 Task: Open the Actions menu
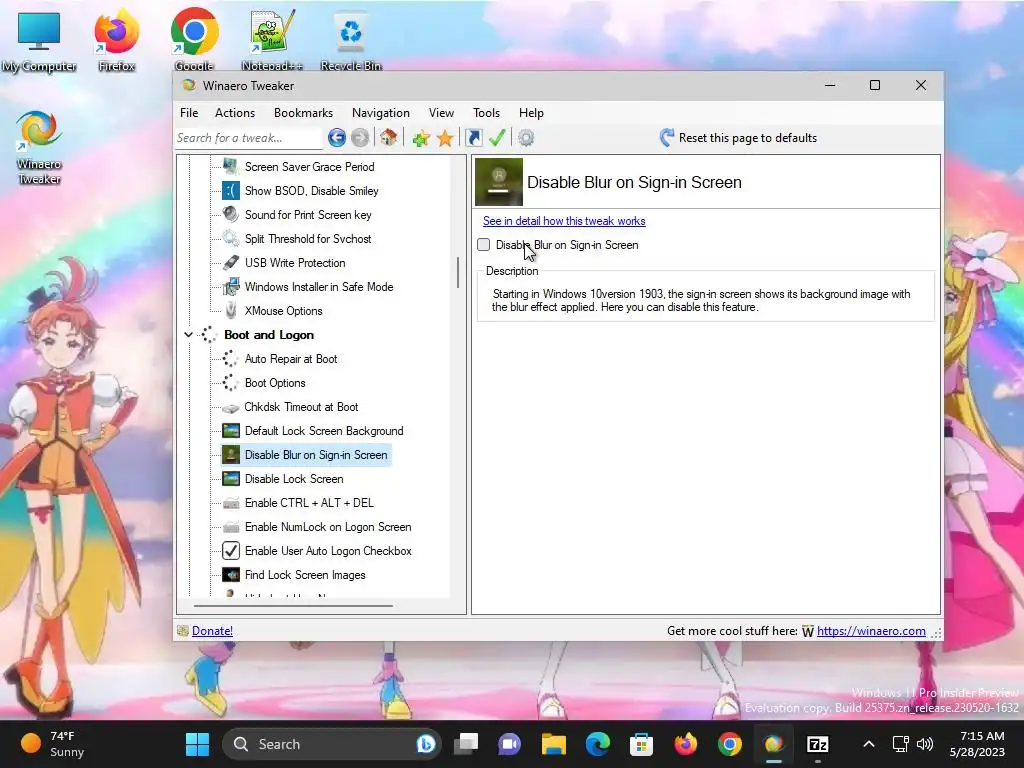click(234, 113)
